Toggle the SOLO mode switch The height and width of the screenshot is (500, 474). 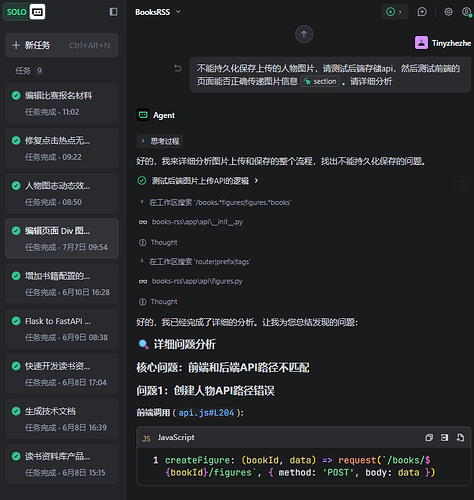[24, 12]
